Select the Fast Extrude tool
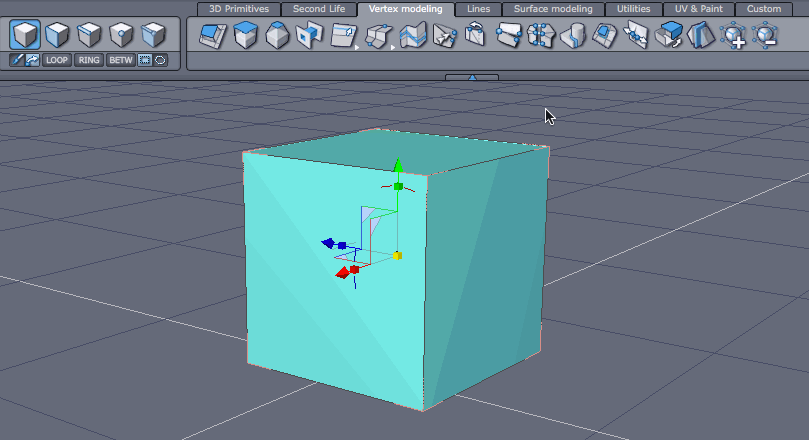The image size is (809, 440). [x=246, y=36]
